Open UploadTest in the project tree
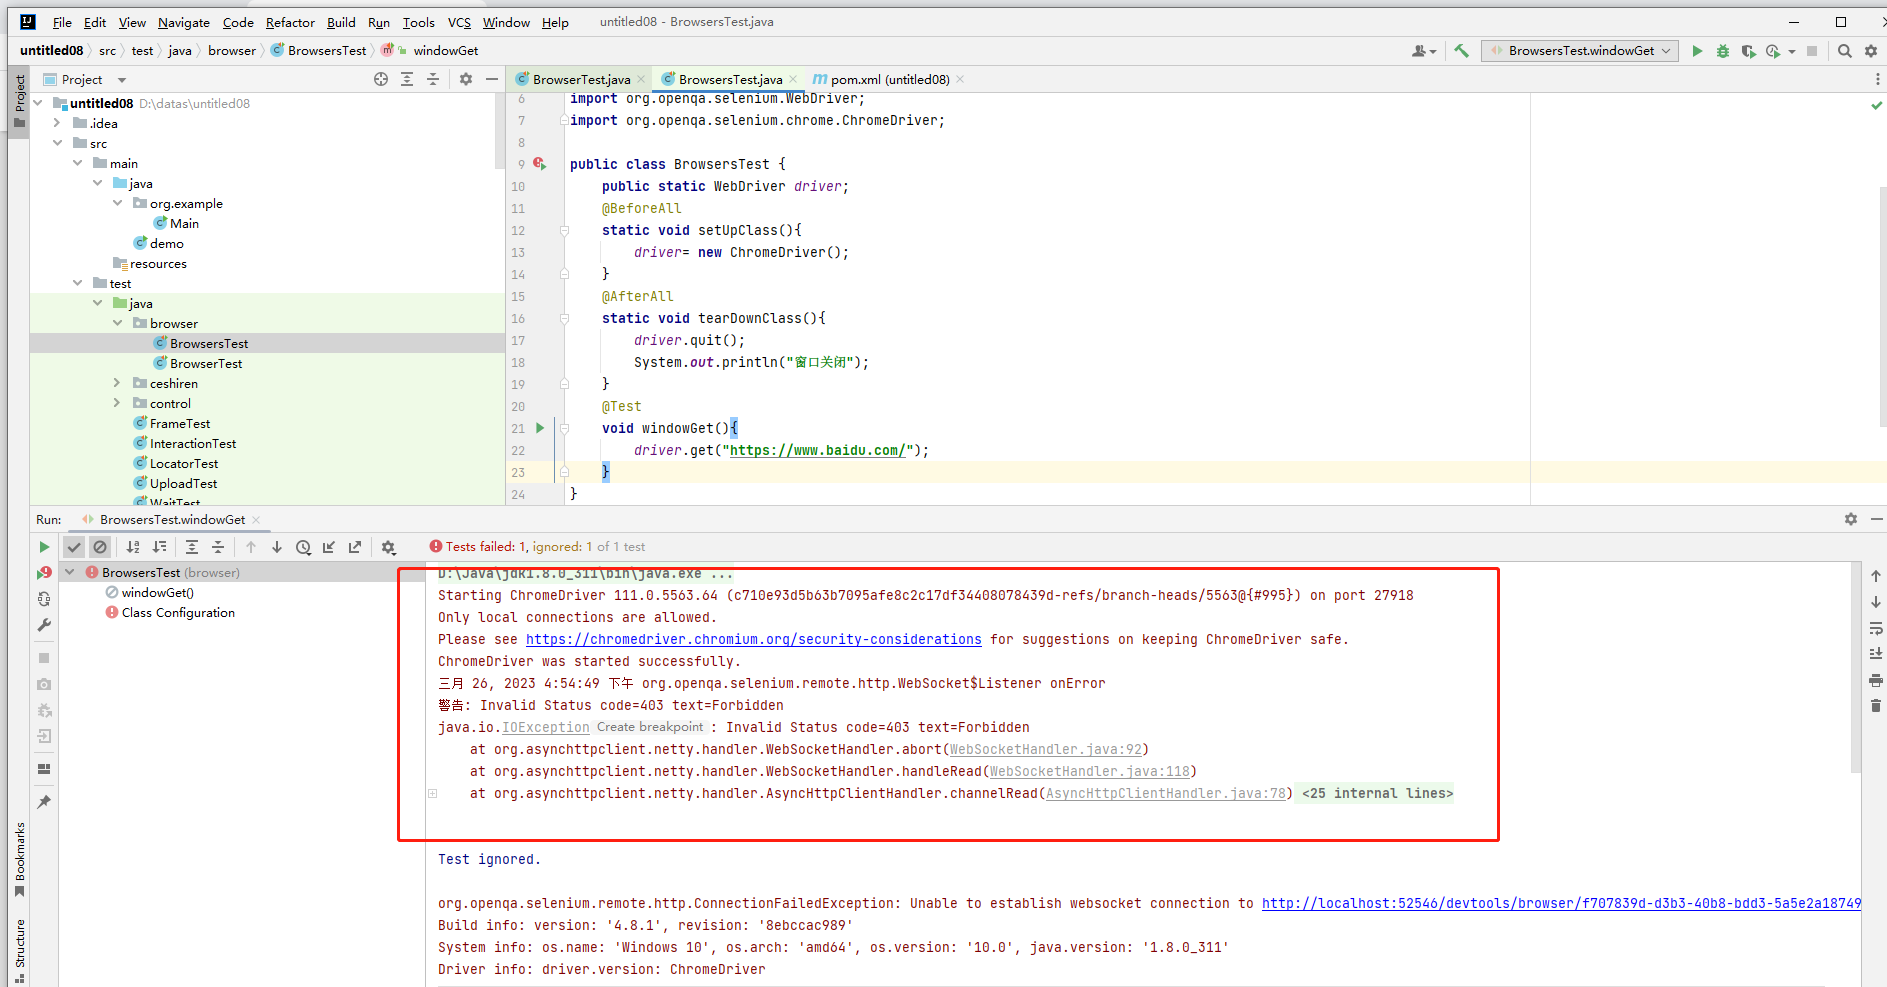 [x=183, y=484]
